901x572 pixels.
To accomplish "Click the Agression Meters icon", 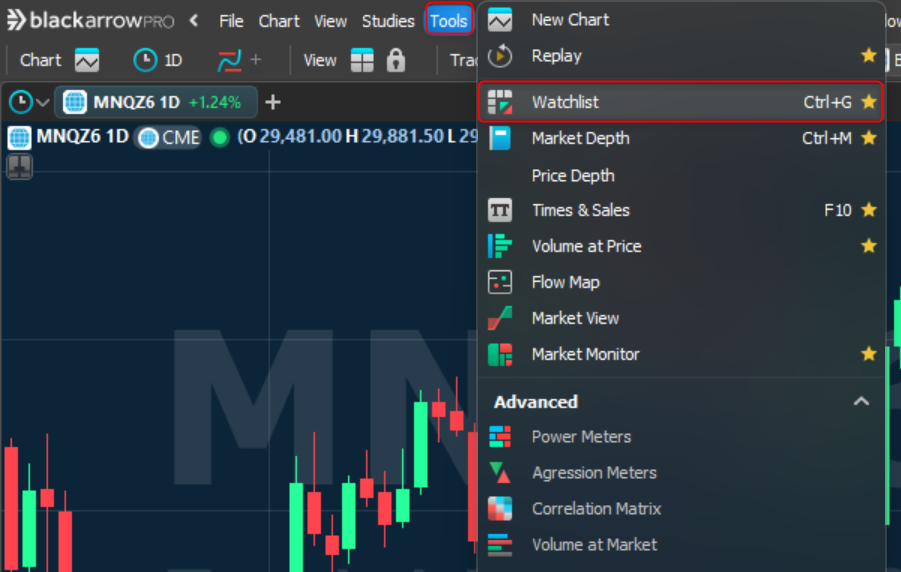I will (x=499, y=473).
